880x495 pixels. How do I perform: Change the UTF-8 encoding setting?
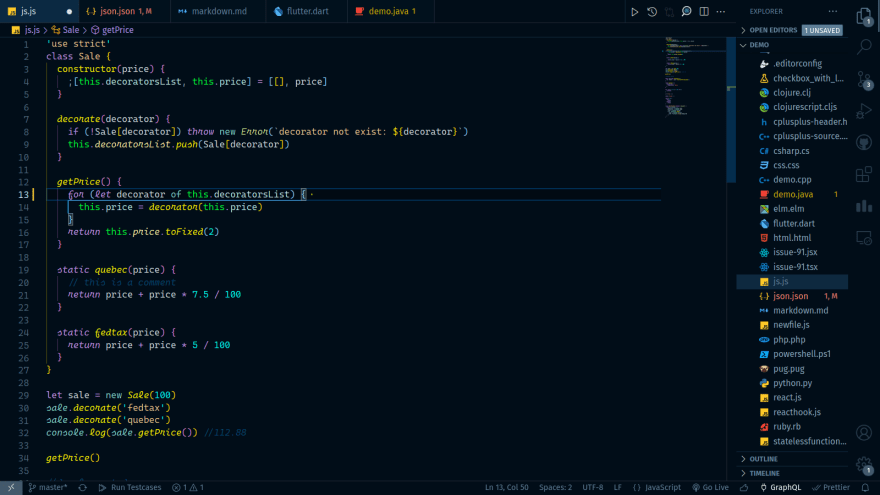tap(593, 488)
